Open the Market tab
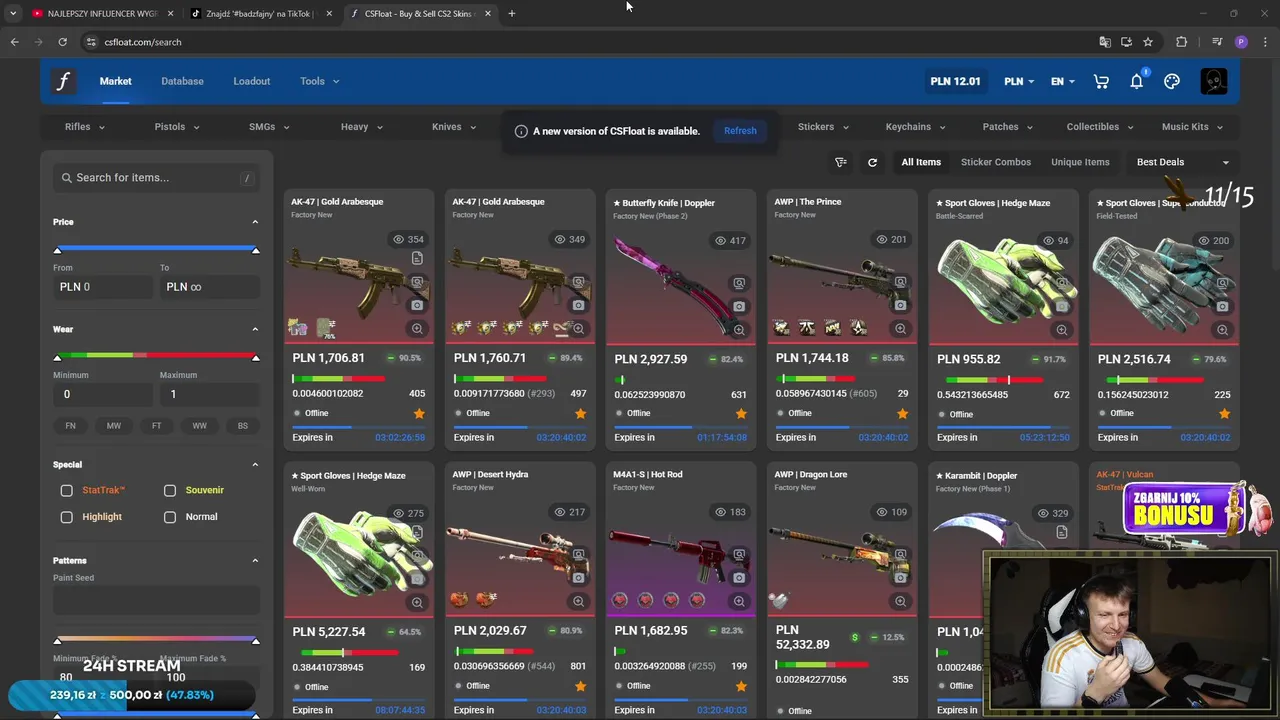 coord(115,81)
